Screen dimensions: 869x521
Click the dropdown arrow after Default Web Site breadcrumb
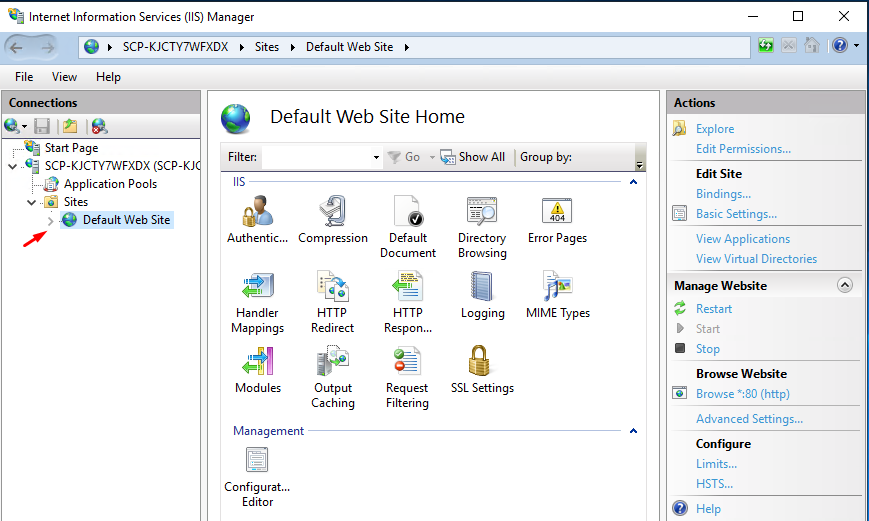click(x=407, y=48)
